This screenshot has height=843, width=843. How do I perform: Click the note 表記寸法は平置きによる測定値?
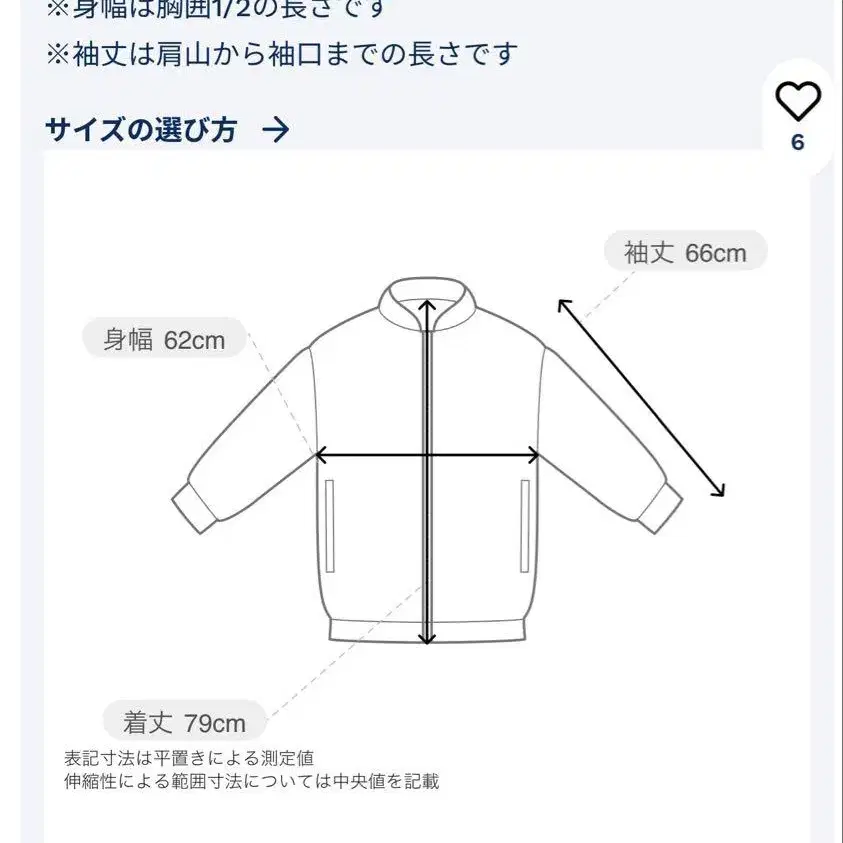tap(189, 758)
